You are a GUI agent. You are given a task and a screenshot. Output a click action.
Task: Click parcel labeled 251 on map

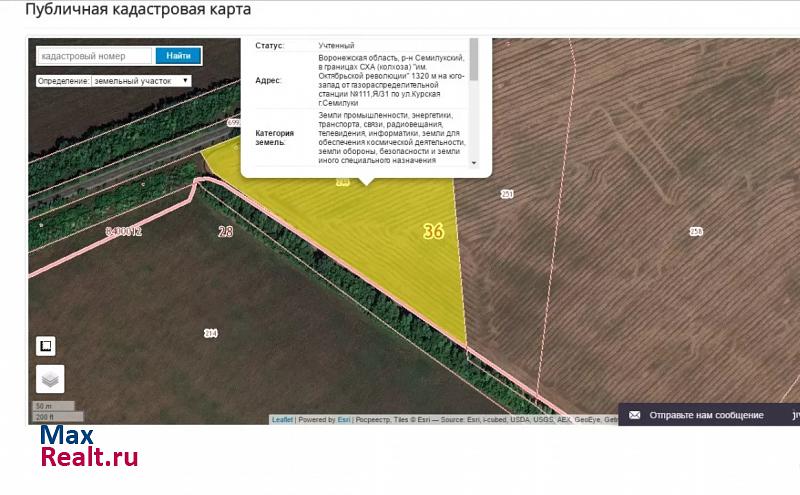point(507,194)
